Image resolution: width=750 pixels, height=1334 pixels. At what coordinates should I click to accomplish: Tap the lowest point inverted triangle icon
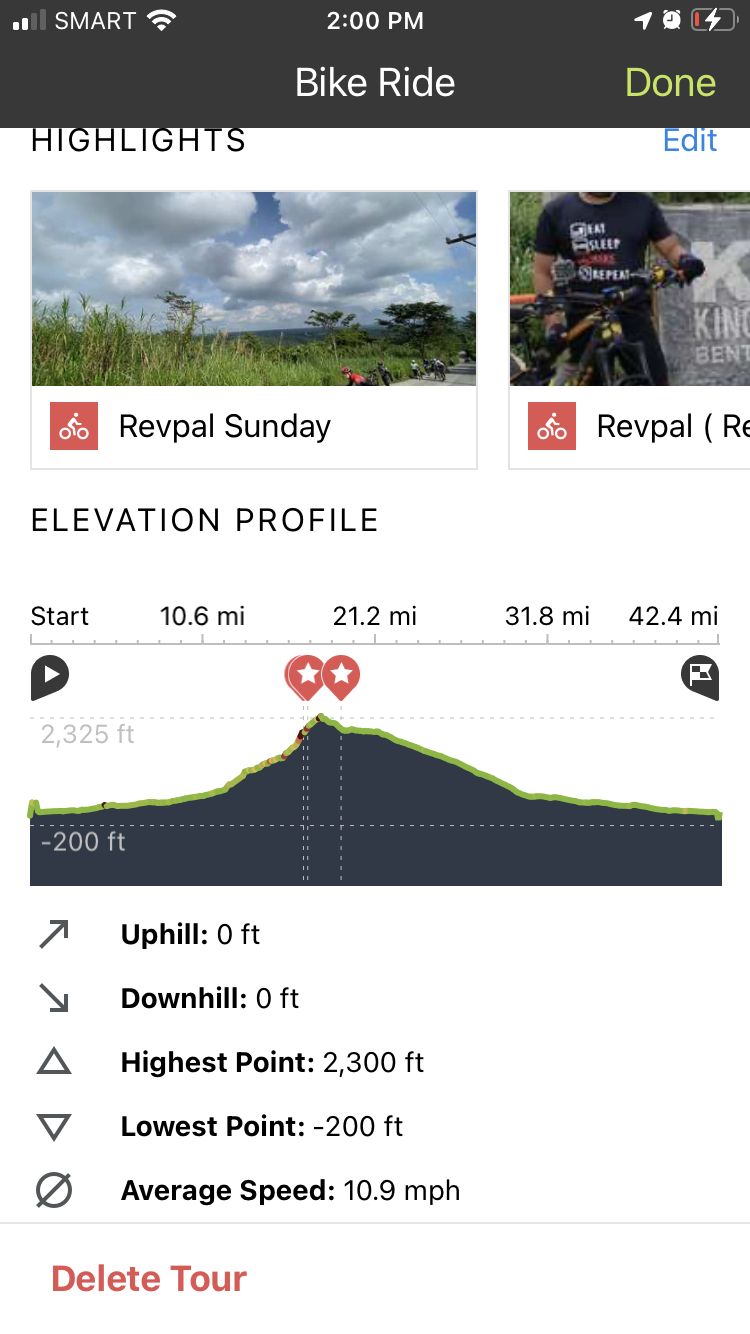point(54,1127)
